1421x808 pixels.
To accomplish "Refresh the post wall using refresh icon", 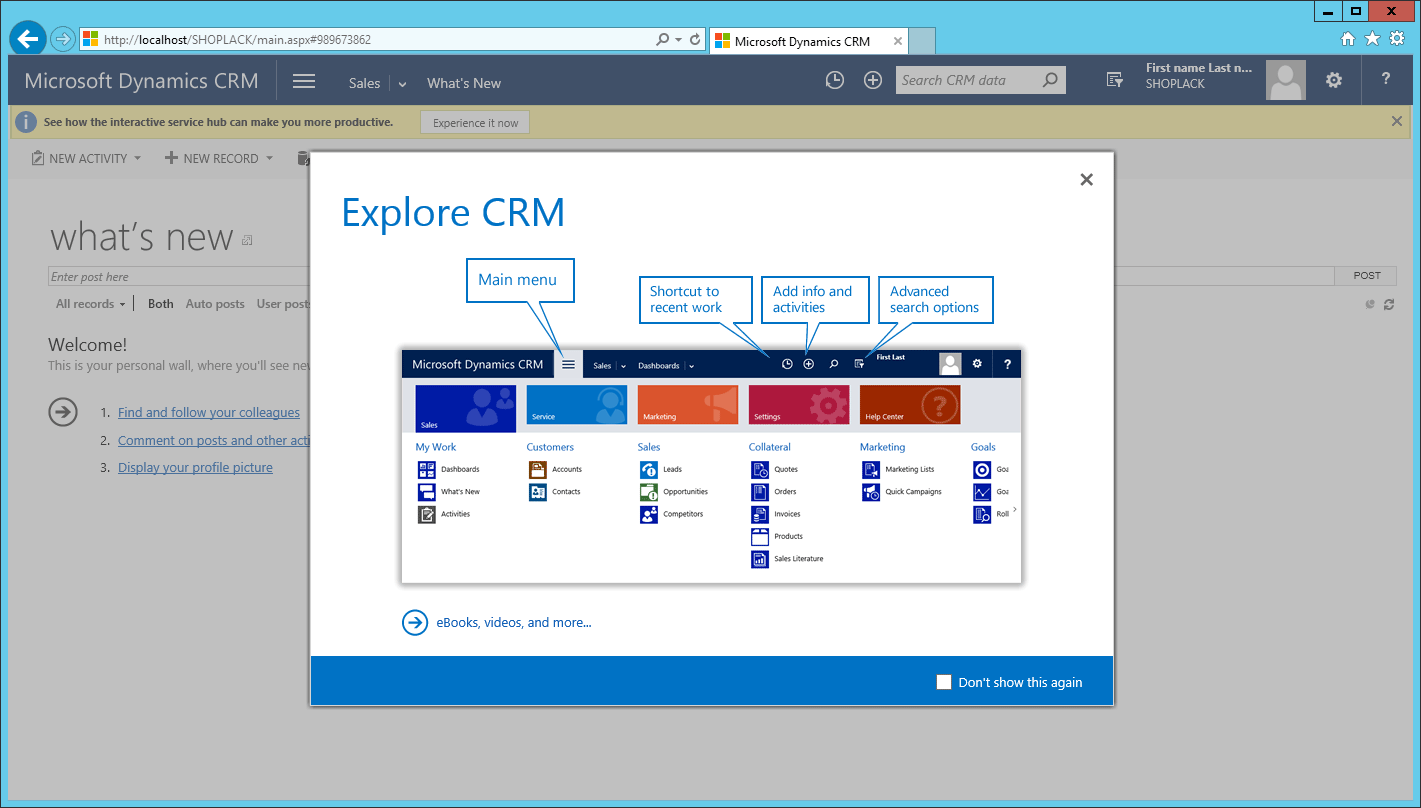I will coord(1389,305).
